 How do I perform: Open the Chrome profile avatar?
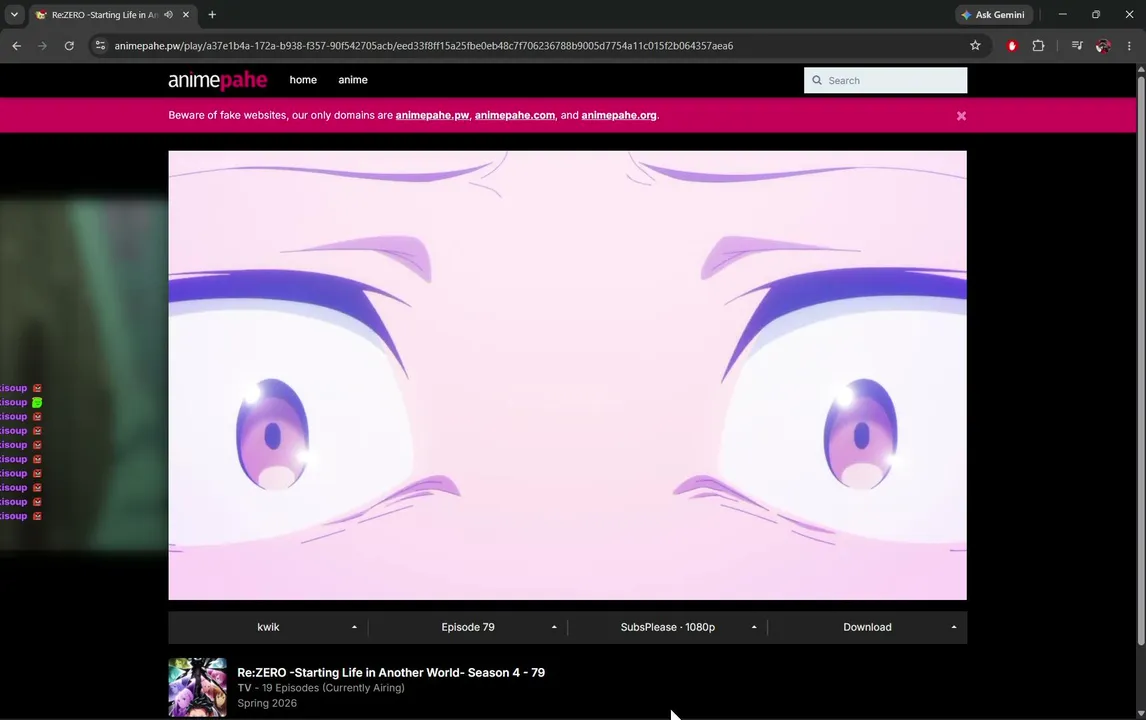[1103, 45]
